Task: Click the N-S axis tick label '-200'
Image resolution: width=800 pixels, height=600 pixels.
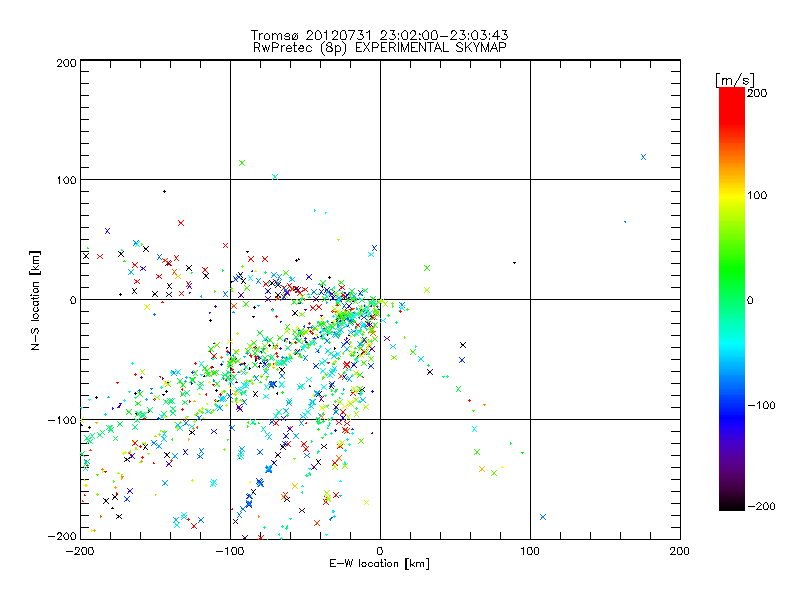Action: point(62,536)
